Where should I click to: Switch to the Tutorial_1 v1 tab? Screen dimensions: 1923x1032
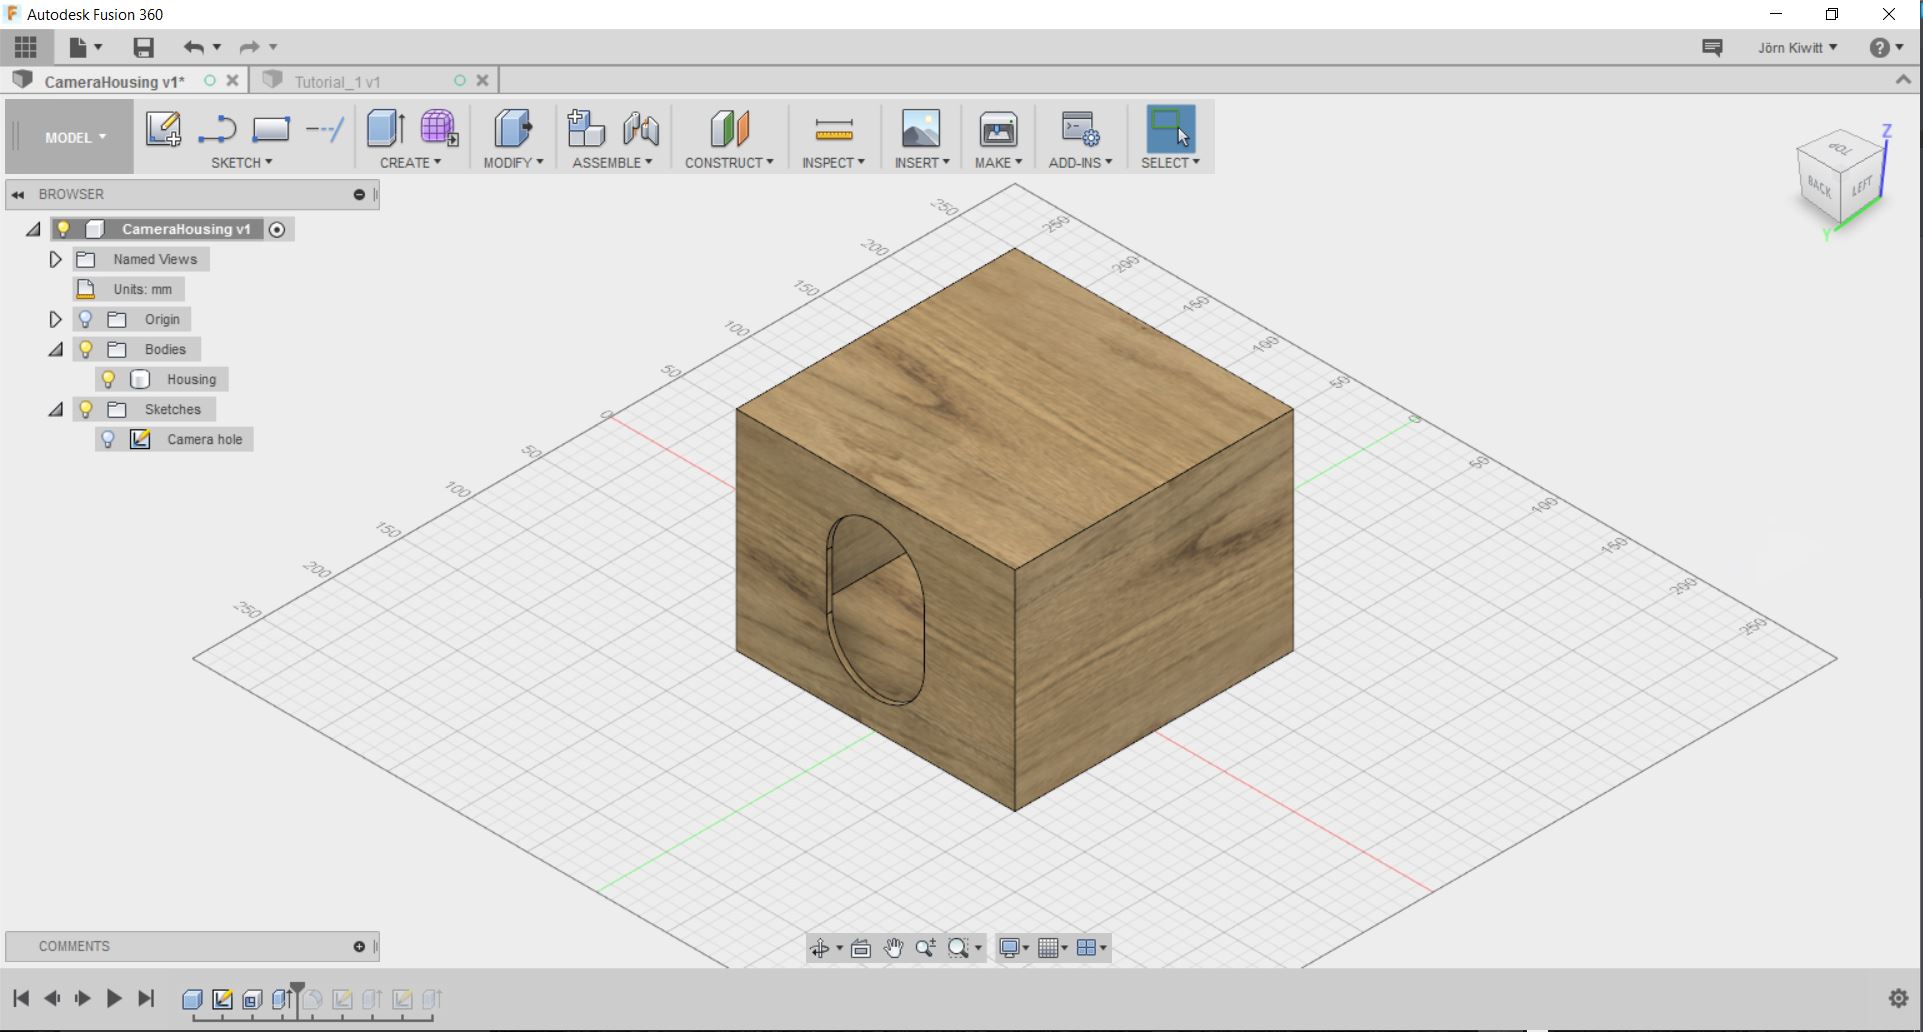pyautogui.click(x=337, y=81)
